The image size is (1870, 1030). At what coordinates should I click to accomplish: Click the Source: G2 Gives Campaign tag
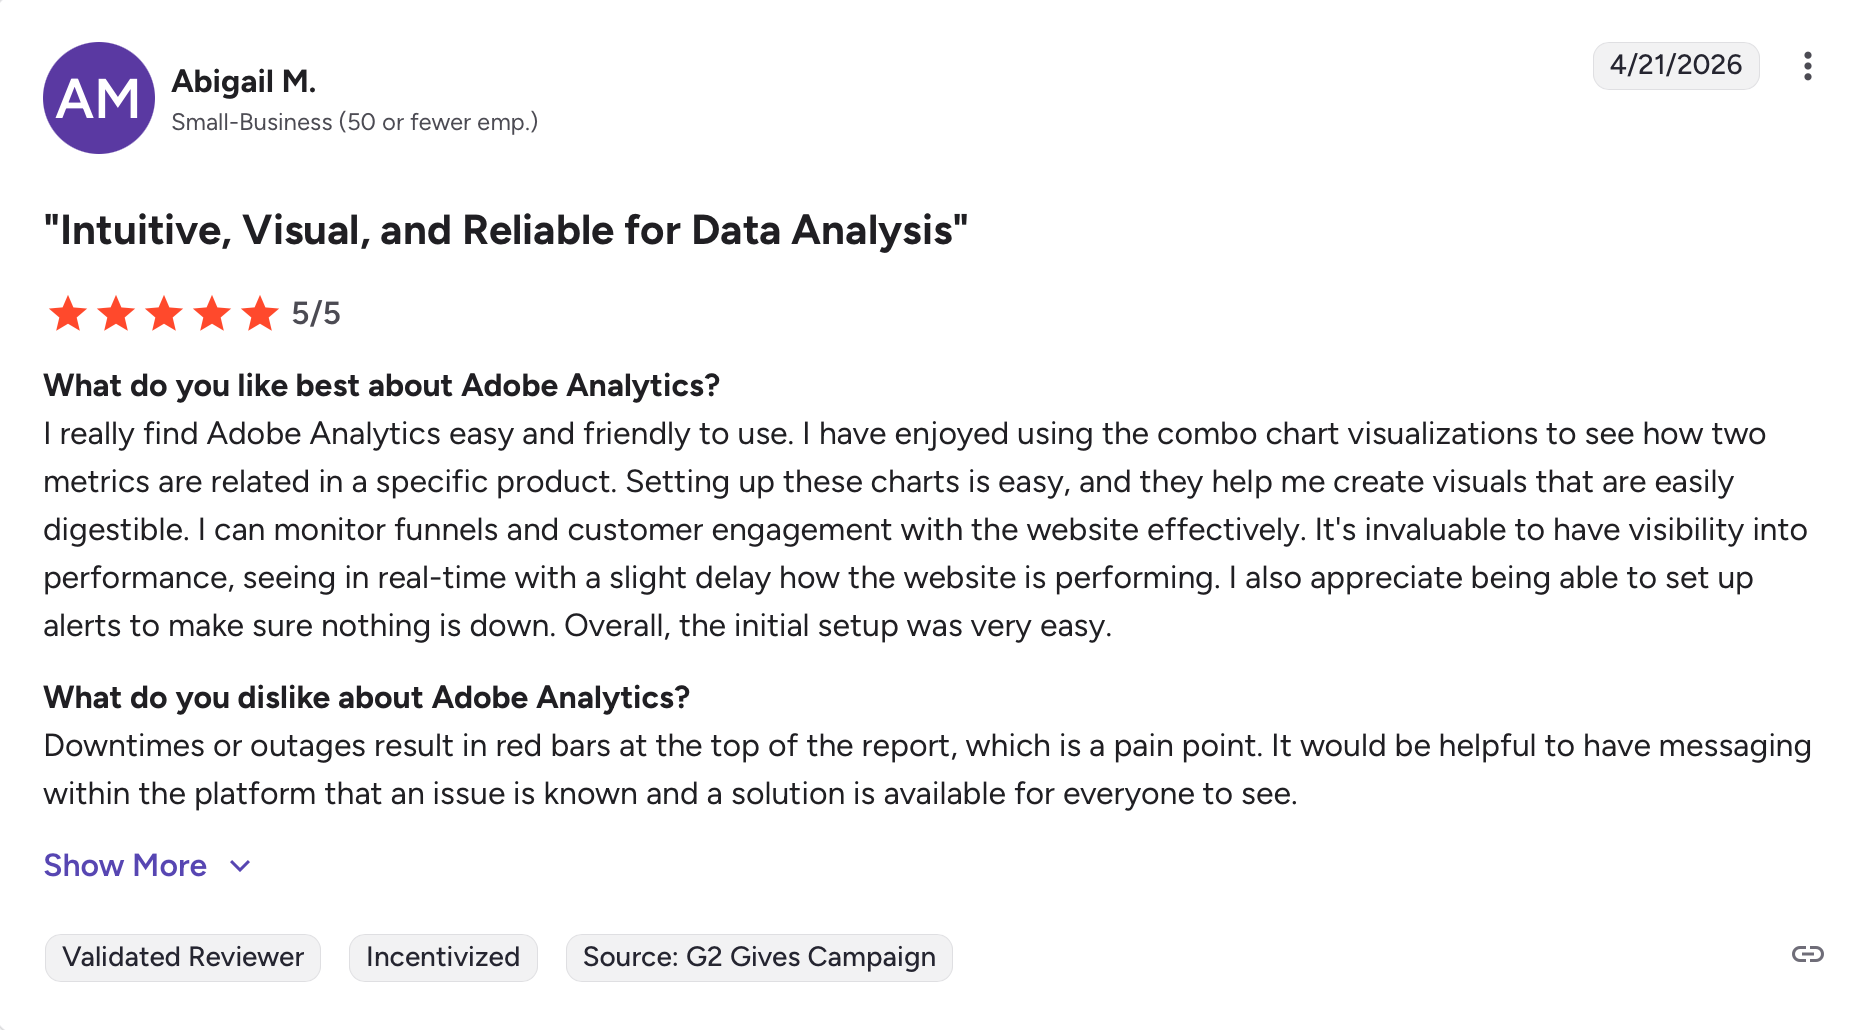click(759, 957)
